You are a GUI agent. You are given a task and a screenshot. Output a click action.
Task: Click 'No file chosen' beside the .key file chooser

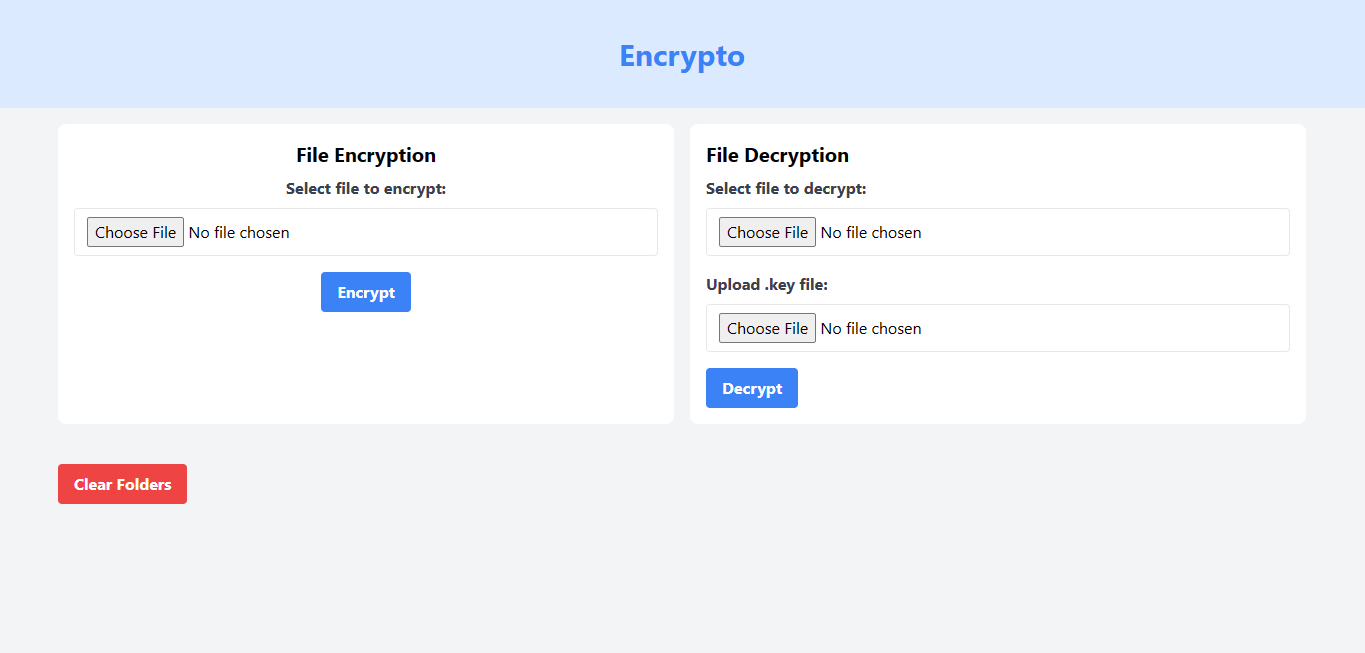871,328
